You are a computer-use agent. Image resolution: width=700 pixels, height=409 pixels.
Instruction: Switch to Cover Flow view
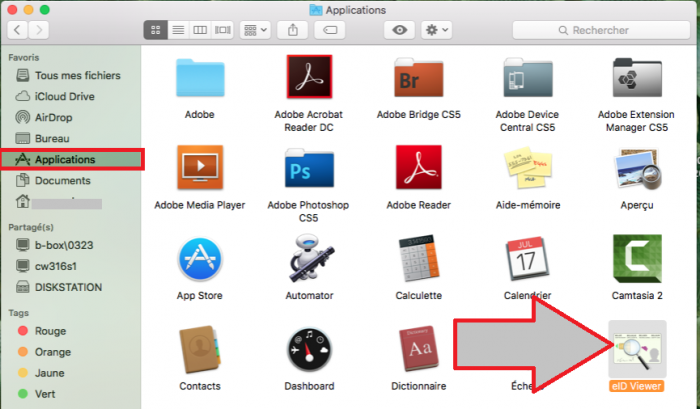click(x=222, y=30)
